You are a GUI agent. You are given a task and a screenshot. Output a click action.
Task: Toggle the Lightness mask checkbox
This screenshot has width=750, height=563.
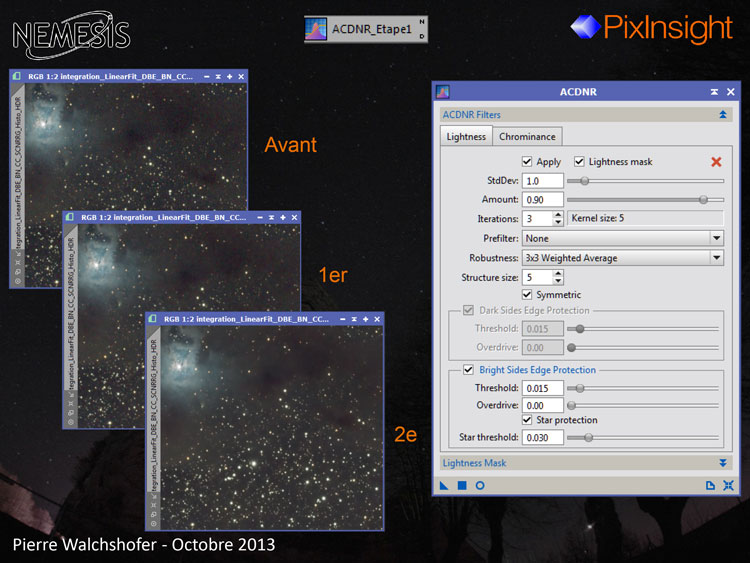coord(579,162)
